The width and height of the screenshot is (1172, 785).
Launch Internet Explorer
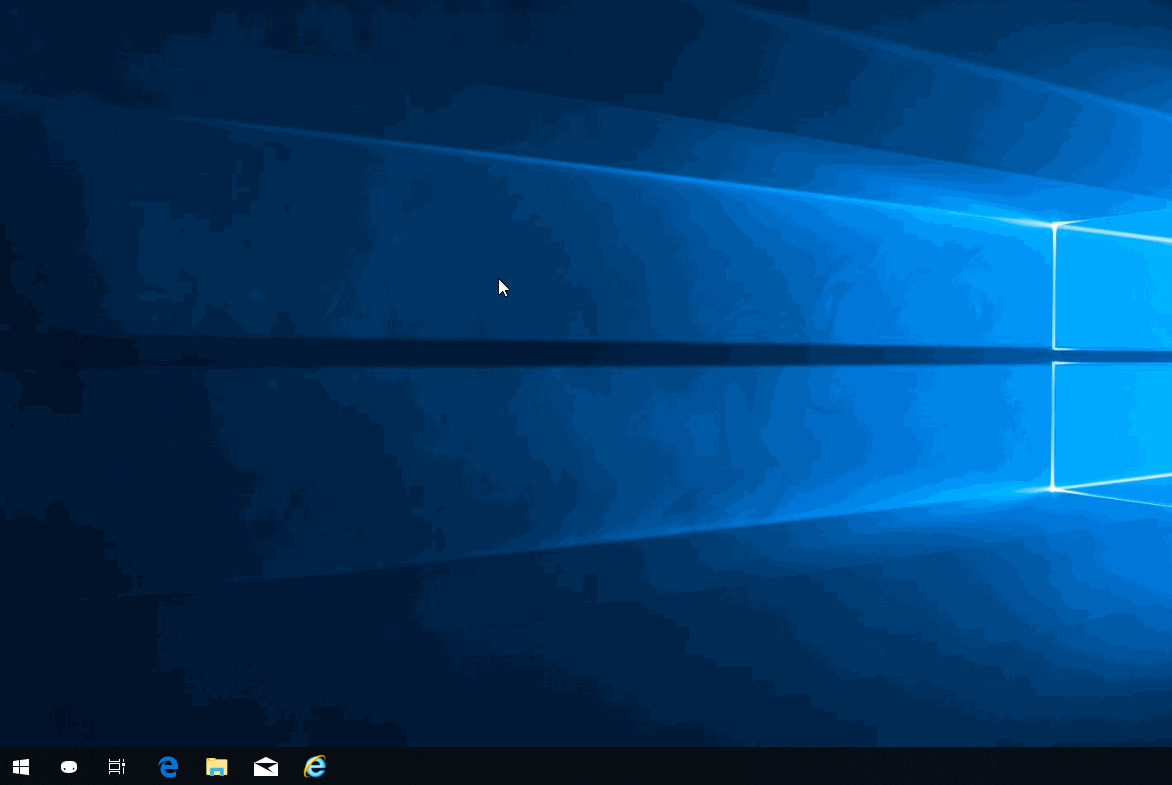315,767
